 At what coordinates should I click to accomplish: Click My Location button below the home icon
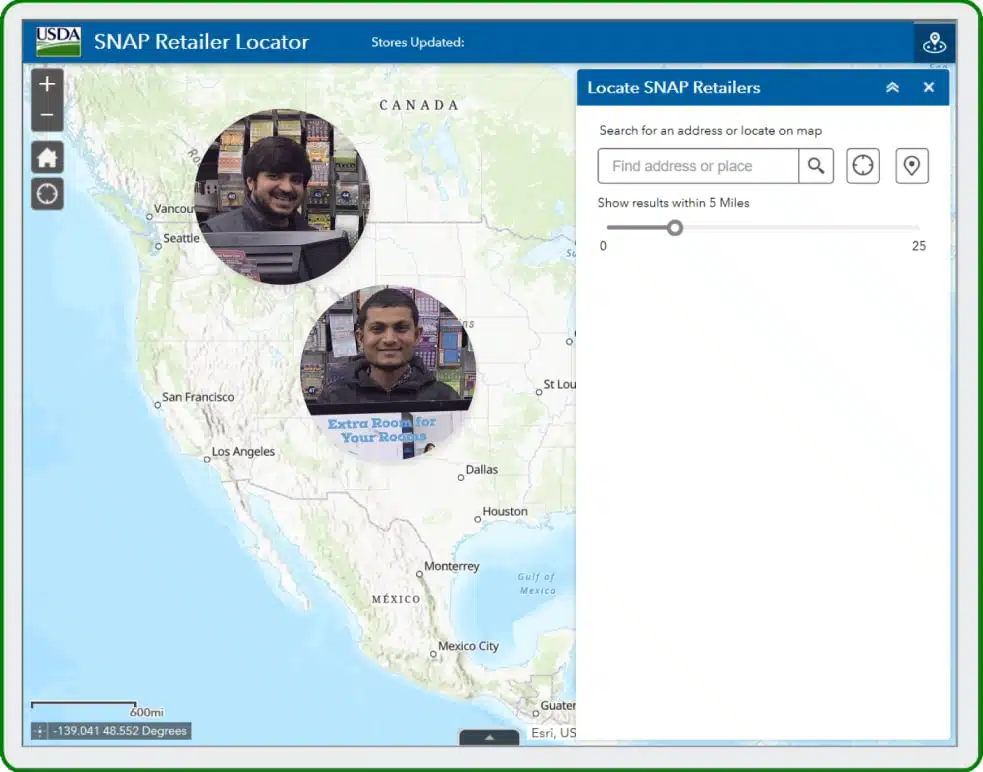pos(47,193)
